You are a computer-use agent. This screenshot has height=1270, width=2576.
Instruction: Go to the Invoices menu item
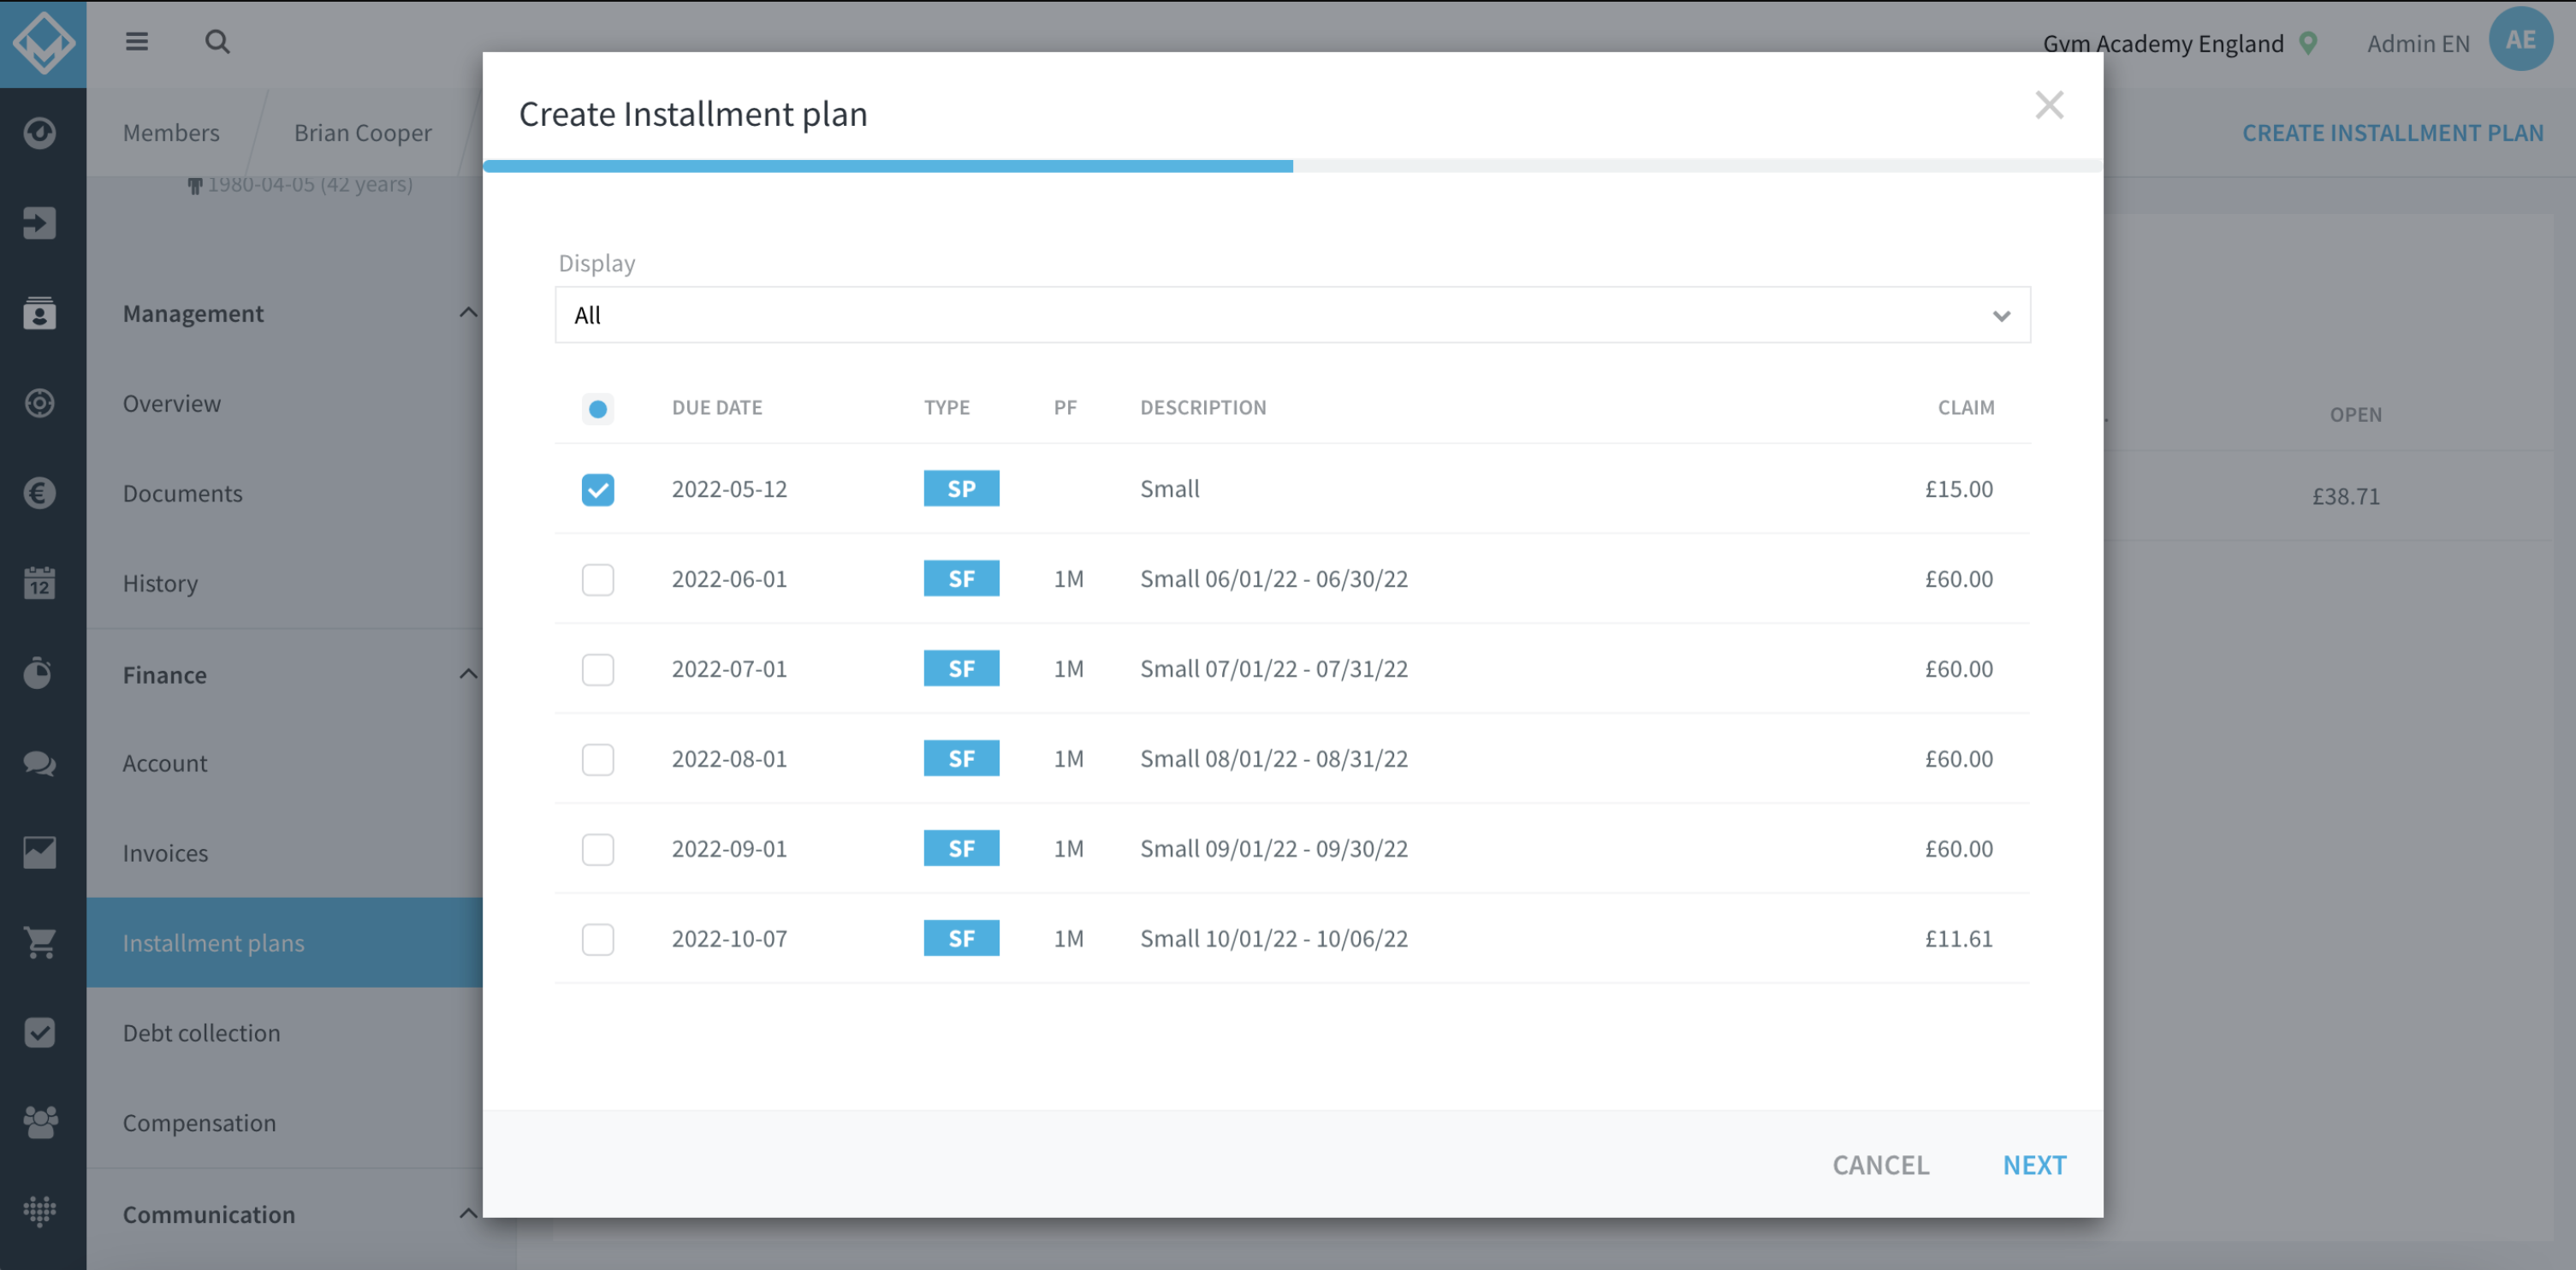[165, 853]
